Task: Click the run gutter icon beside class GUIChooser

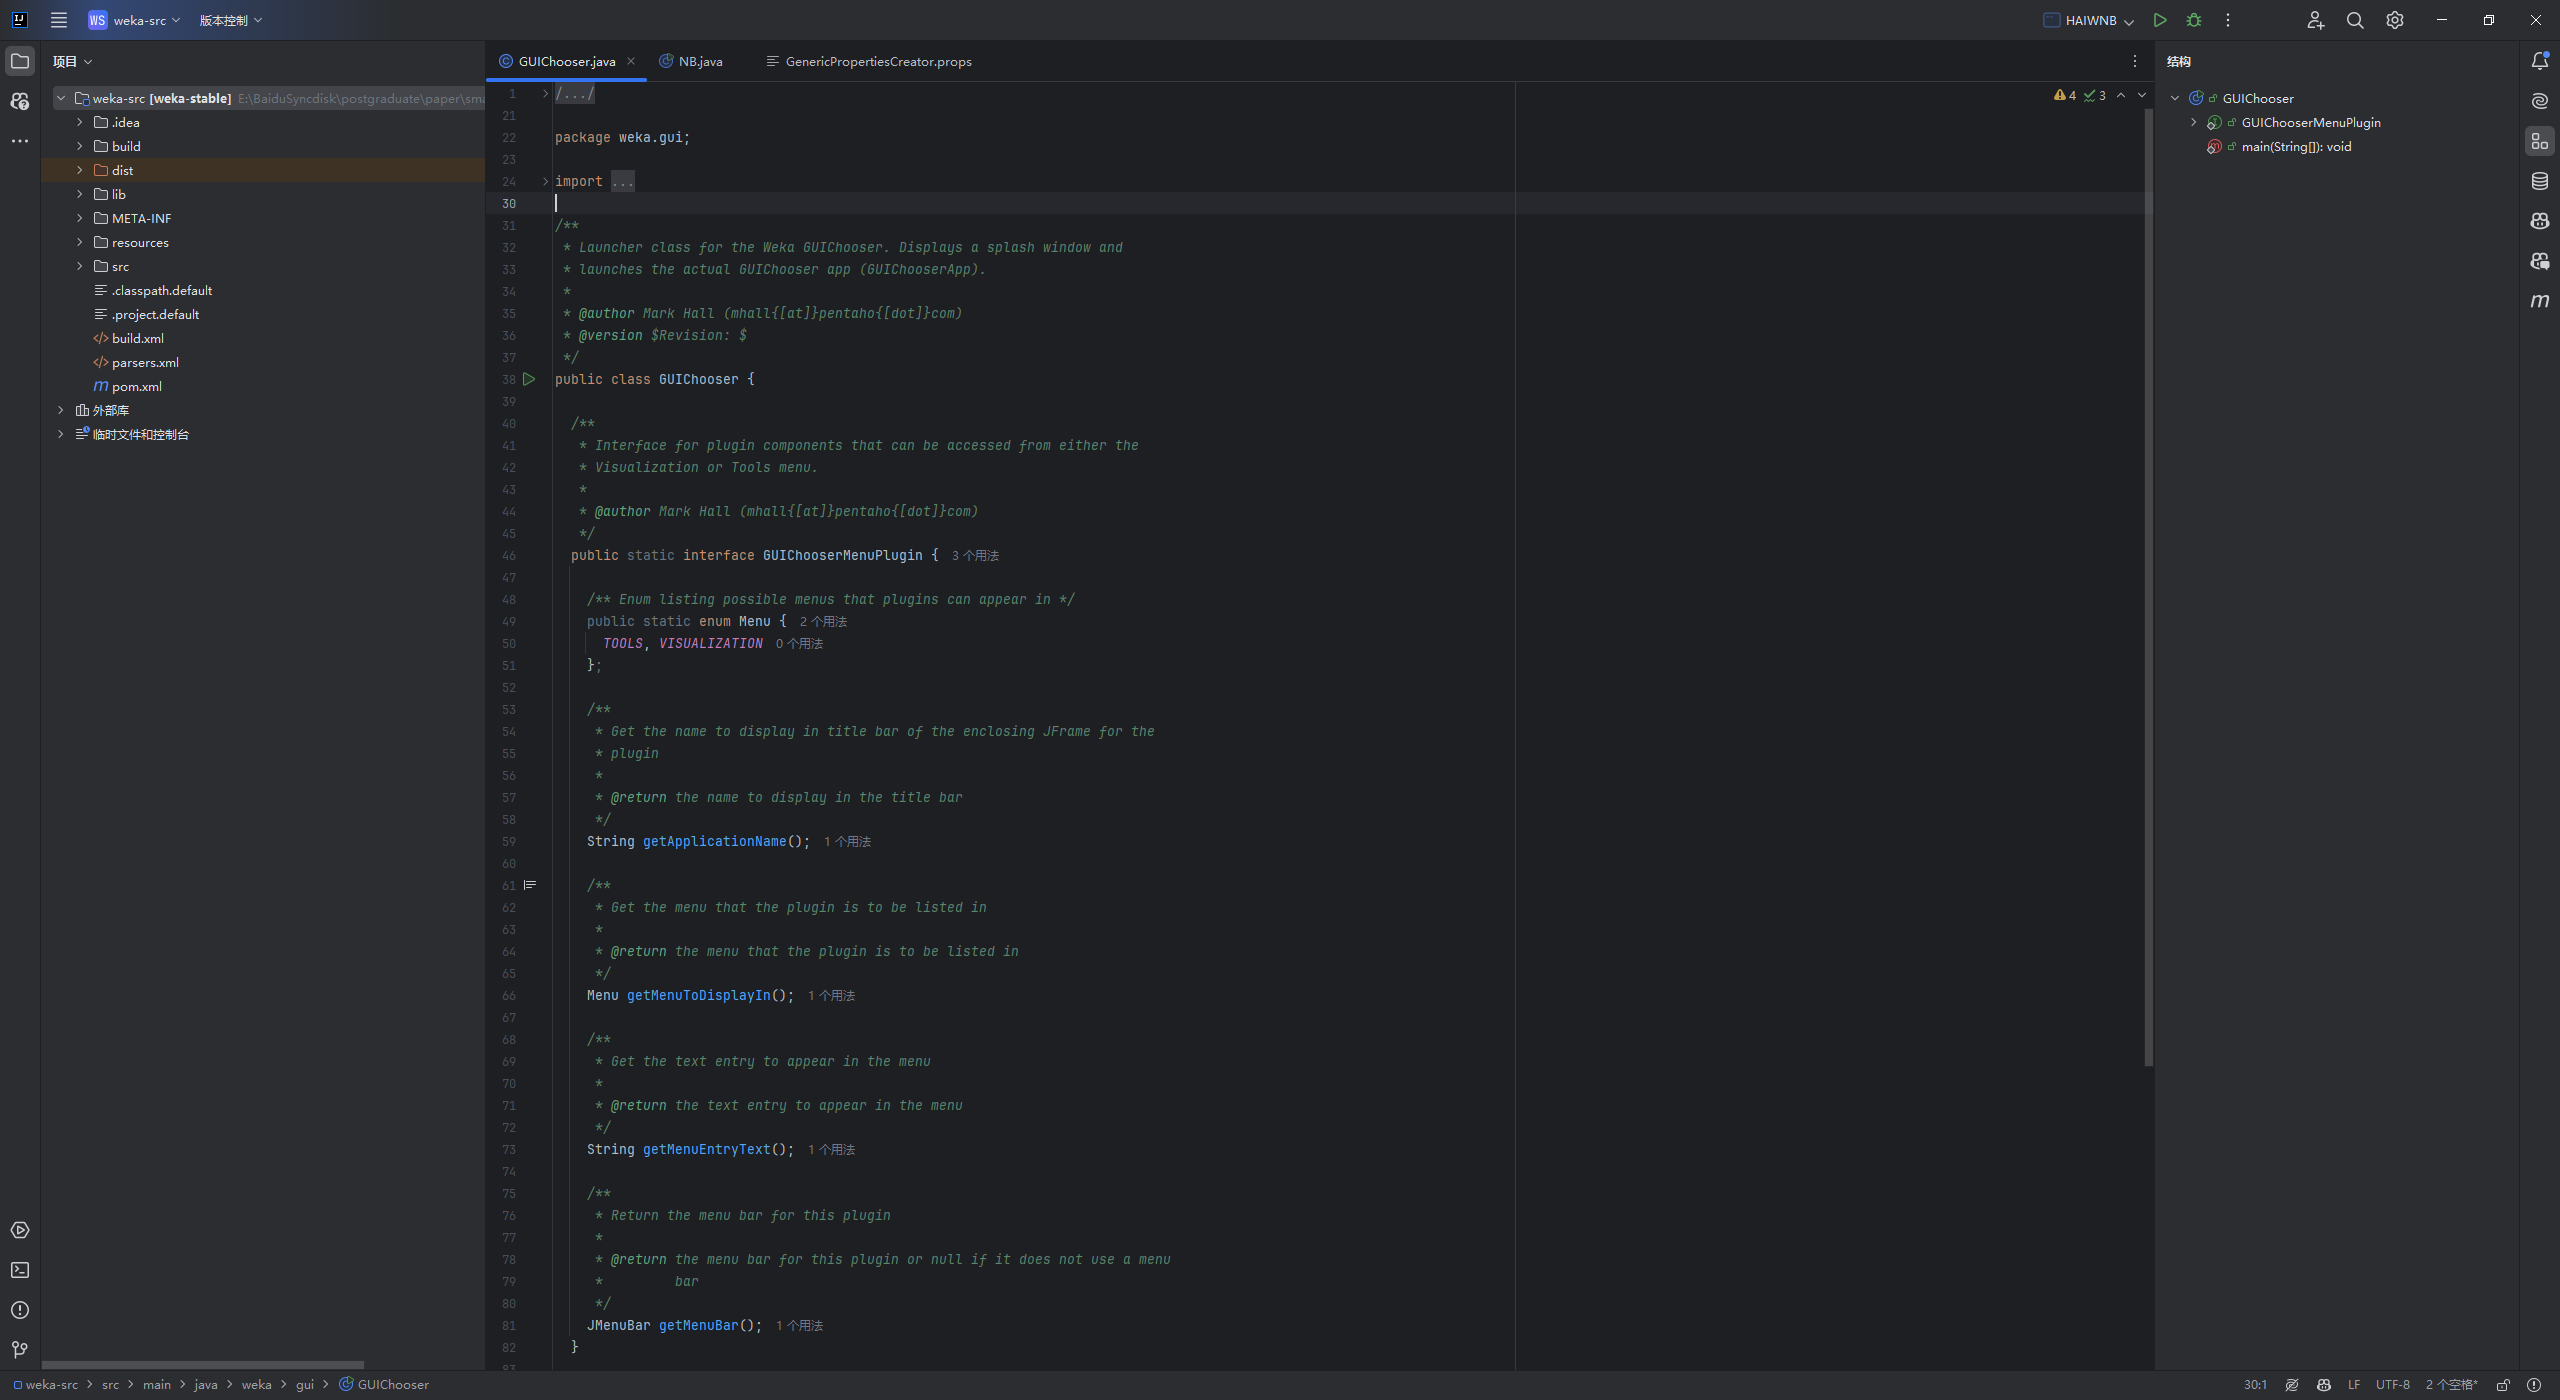Action: 529,379
